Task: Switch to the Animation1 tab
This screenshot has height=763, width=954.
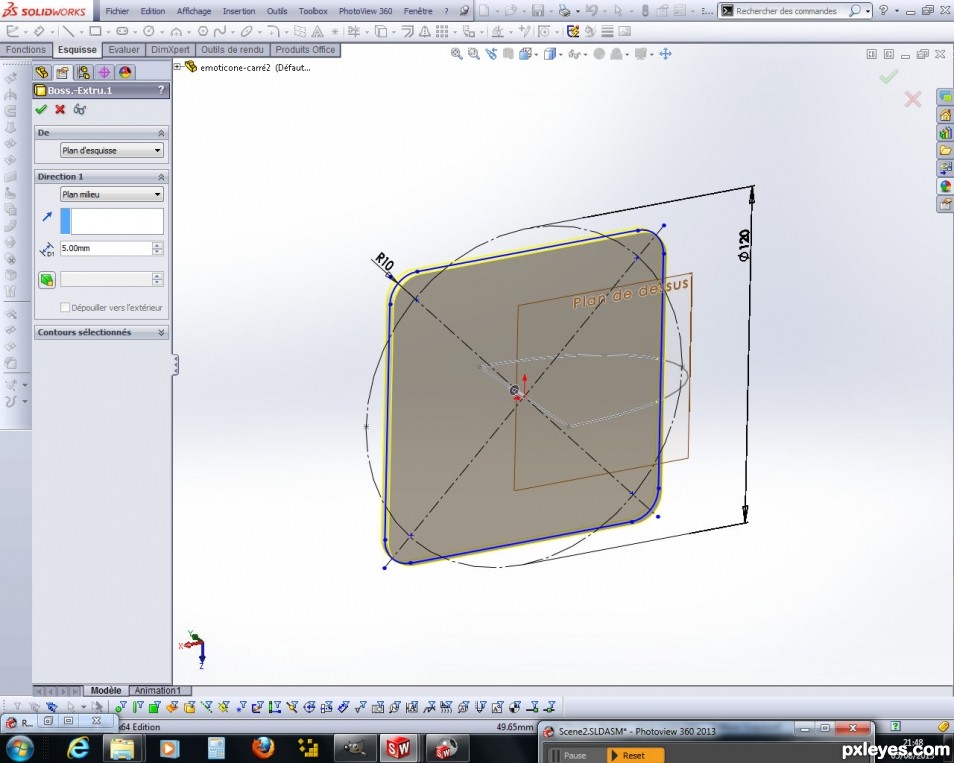Action: tap(158, 691)
